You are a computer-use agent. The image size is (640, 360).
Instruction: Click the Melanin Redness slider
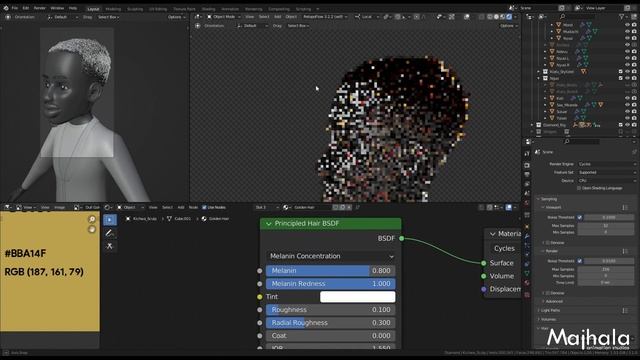pyautogui.click(x=331, y=284)
